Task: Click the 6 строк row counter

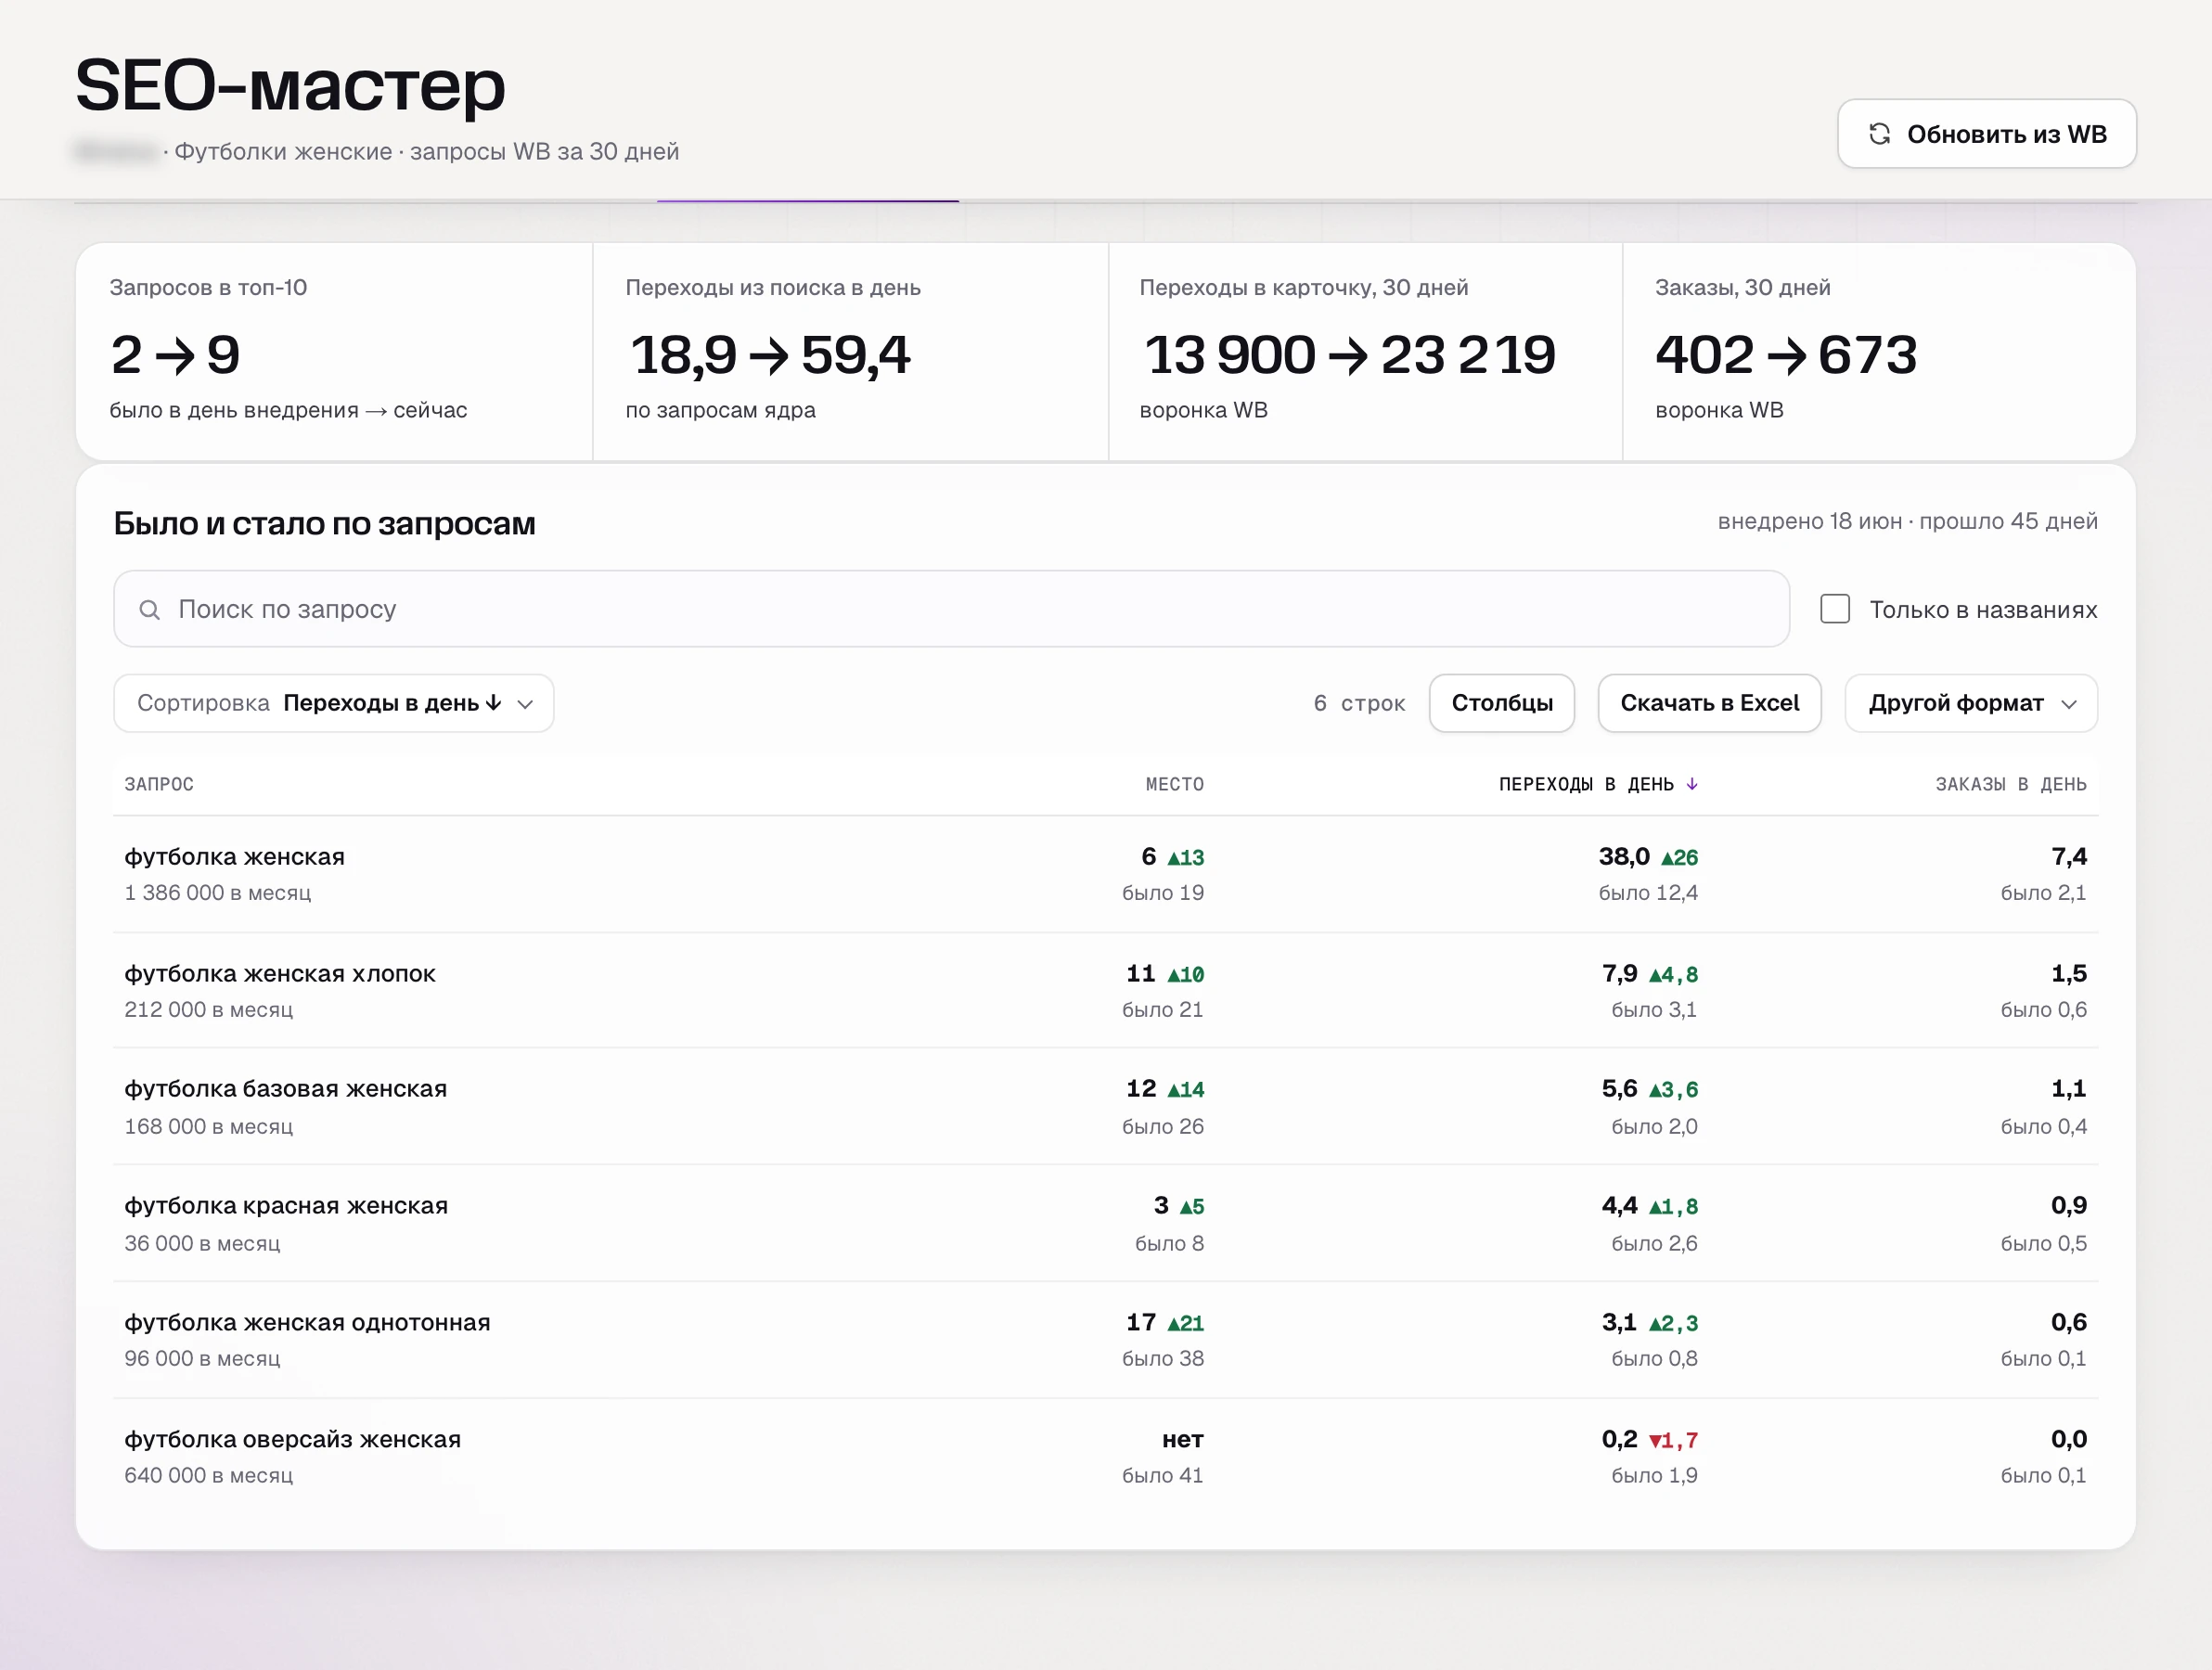Action: (x=1359, y=703)
